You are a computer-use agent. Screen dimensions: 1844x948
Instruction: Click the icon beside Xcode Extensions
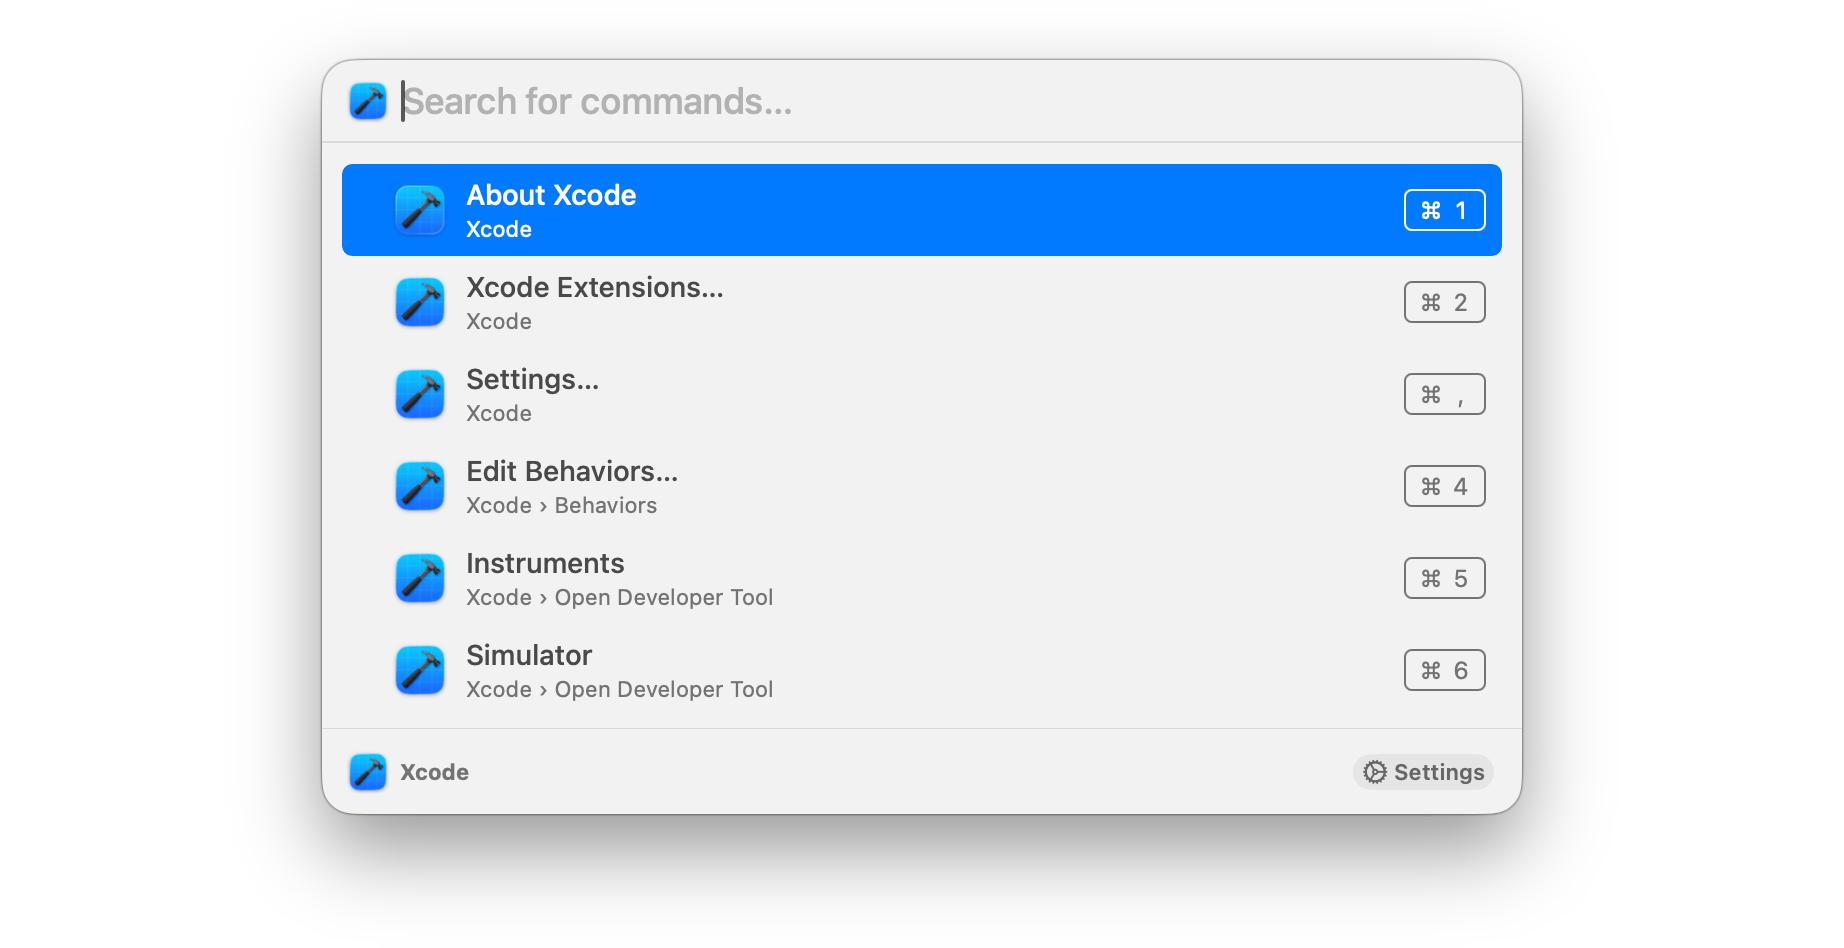(x=420, y=302)
